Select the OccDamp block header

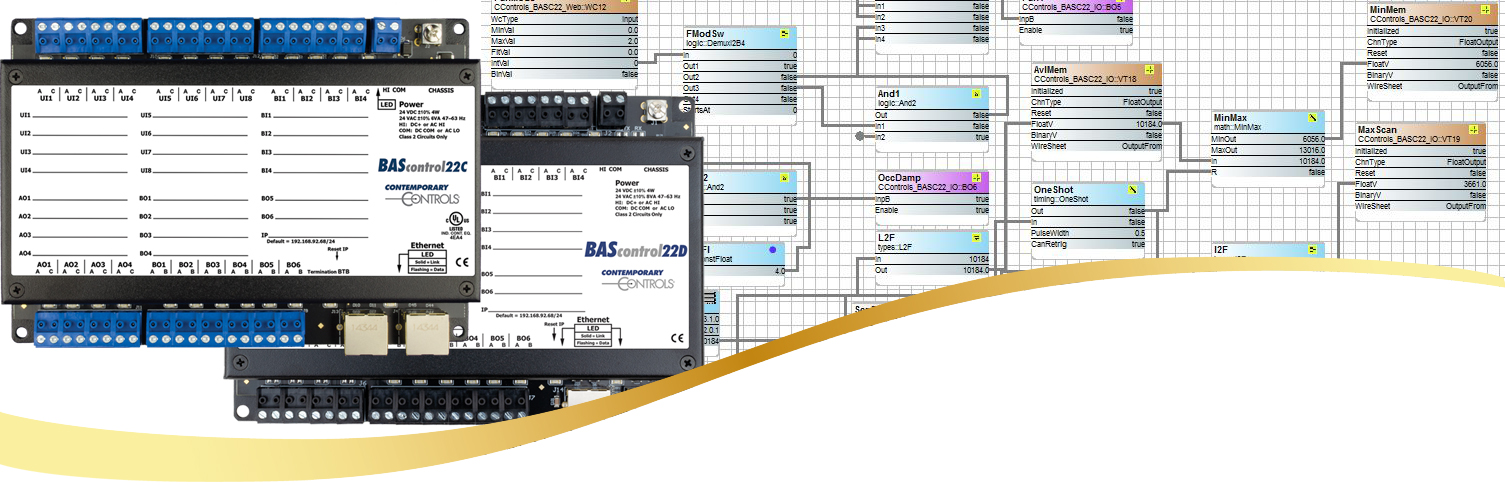point(932,181)
